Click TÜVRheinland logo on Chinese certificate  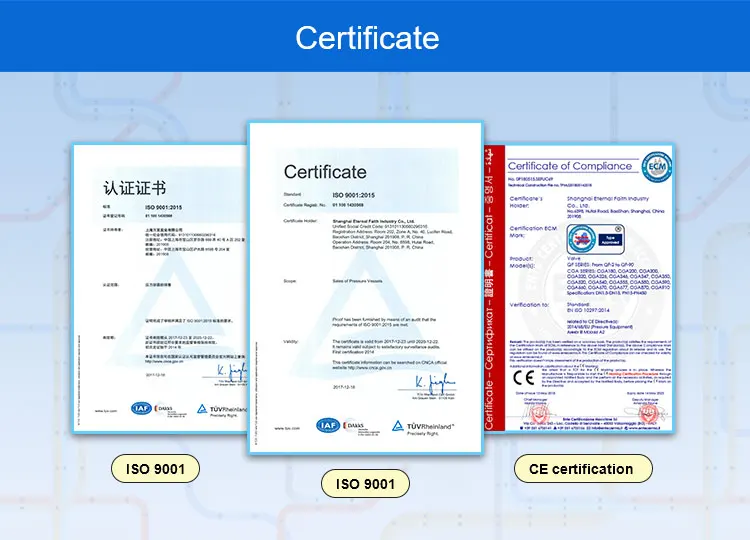tap(222, 411)
